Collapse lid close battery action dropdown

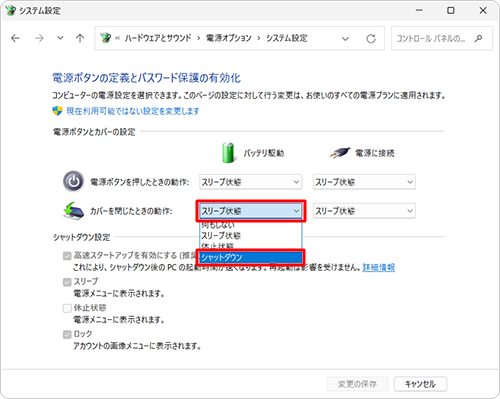tap(251, 211)
